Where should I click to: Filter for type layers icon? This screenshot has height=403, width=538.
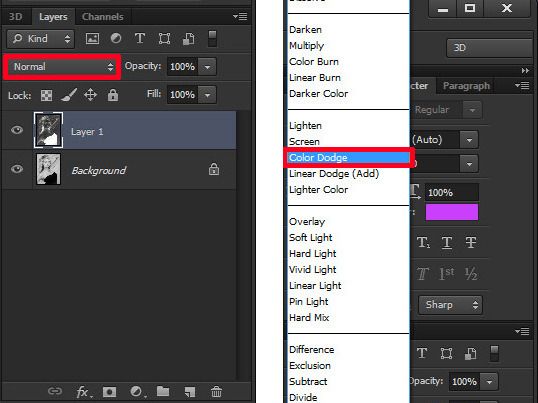point(140,38)
